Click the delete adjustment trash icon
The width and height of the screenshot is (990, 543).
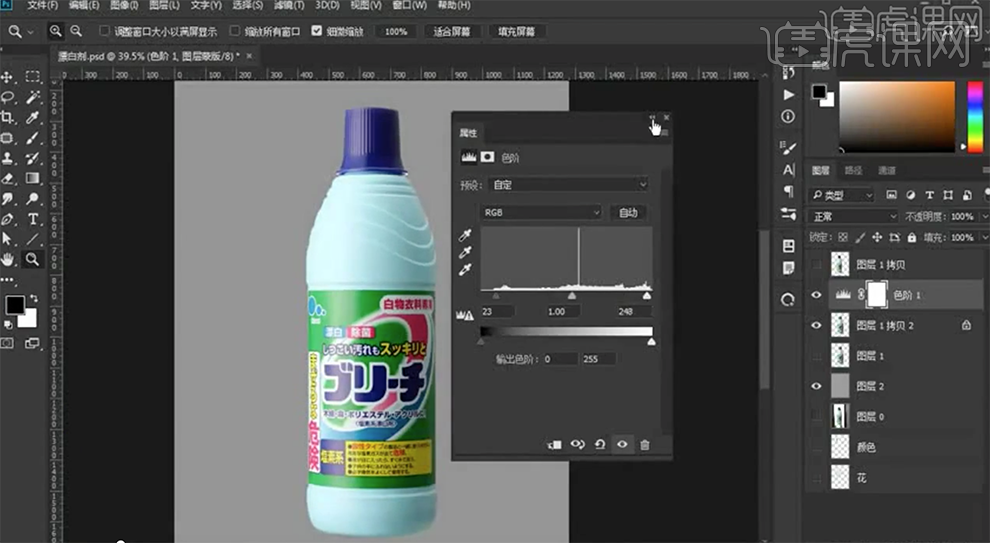point(645,444)
